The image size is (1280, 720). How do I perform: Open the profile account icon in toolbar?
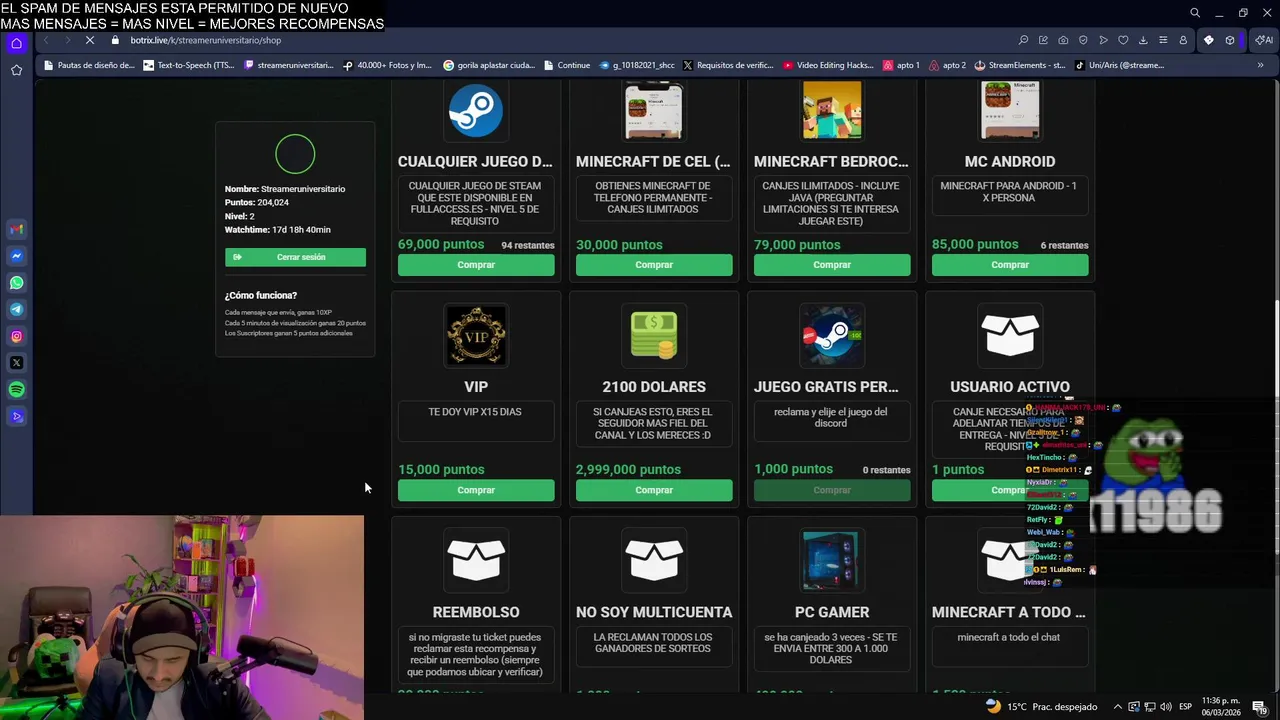click(1183, 40)
